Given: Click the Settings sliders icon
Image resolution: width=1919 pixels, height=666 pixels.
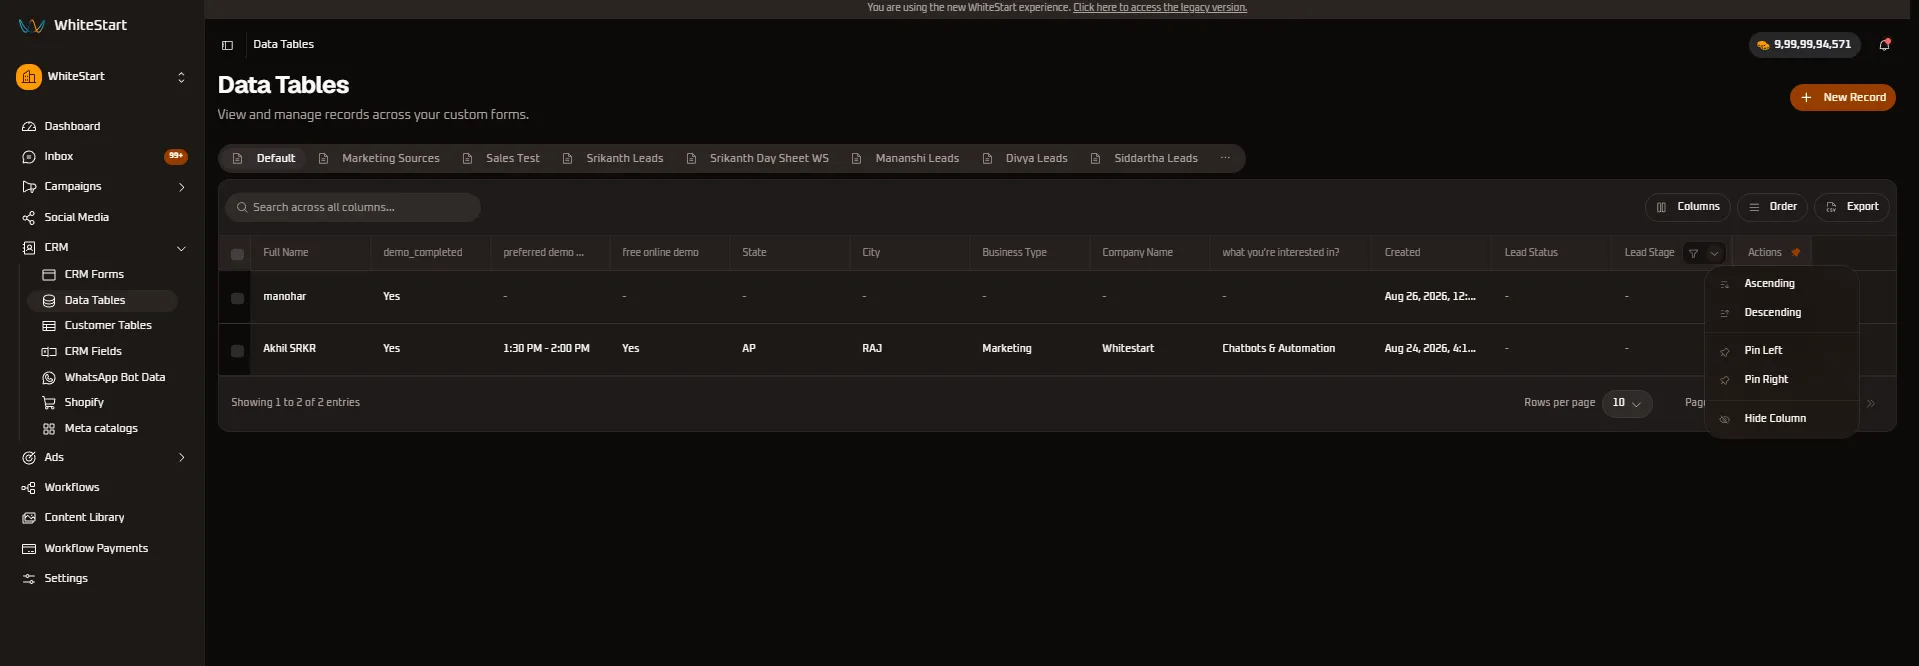Looking at the screenshot, I should point(29,579).
